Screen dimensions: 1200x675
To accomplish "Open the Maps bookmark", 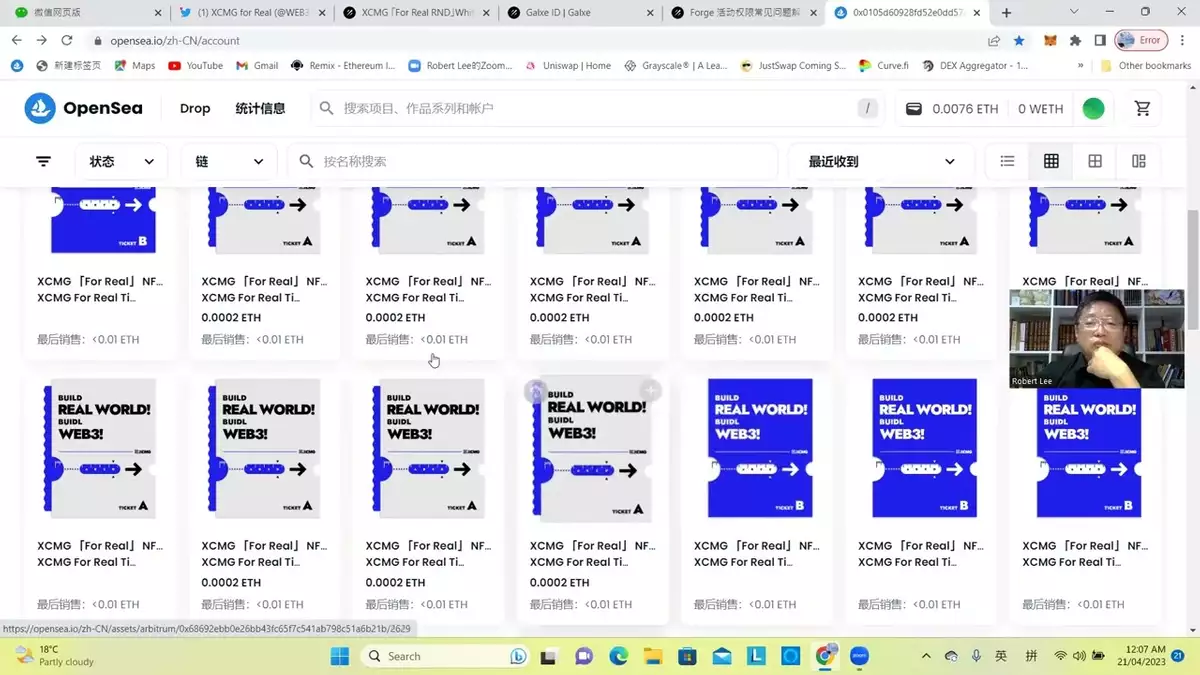I will click(x=135, y=66).
